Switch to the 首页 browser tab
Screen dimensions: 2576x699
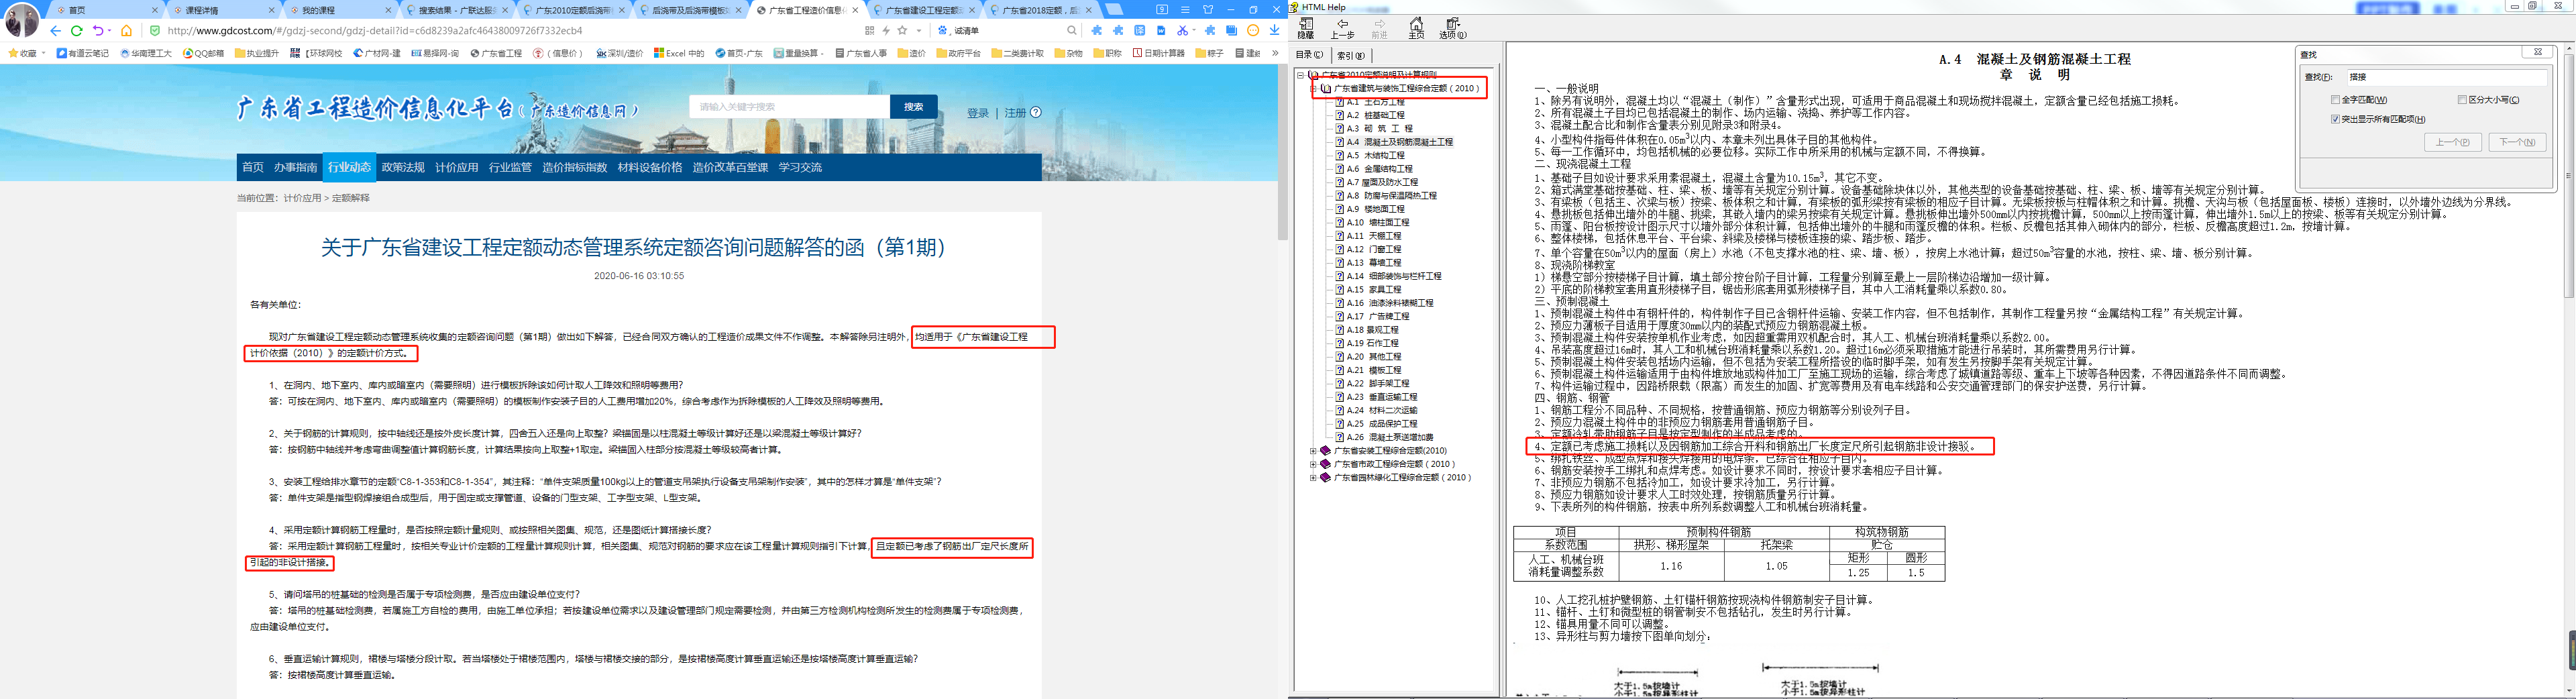104,10
